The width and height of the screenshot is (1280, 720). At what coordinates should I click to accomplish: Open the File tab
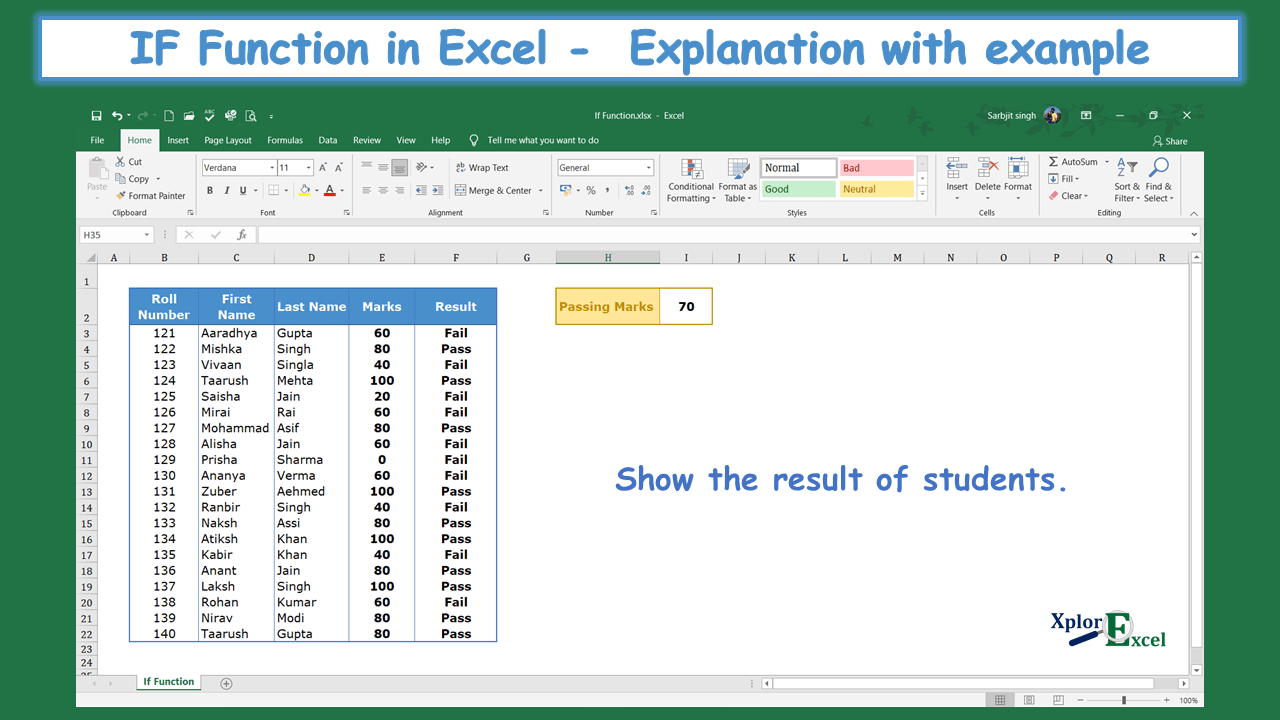[x=97, y=141]
